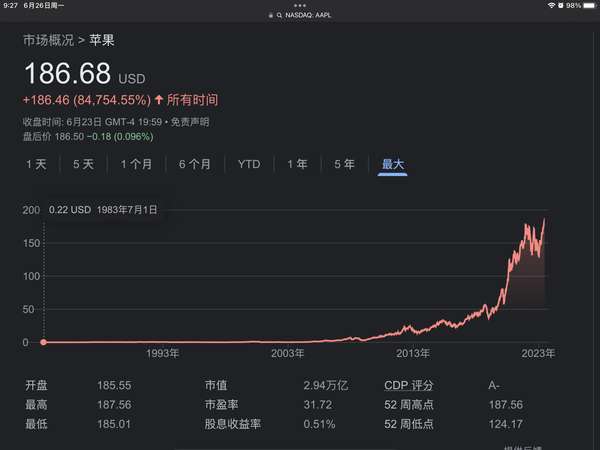Click the chart line peak near 2023
600x450 pixels.
tap(544, 219)
